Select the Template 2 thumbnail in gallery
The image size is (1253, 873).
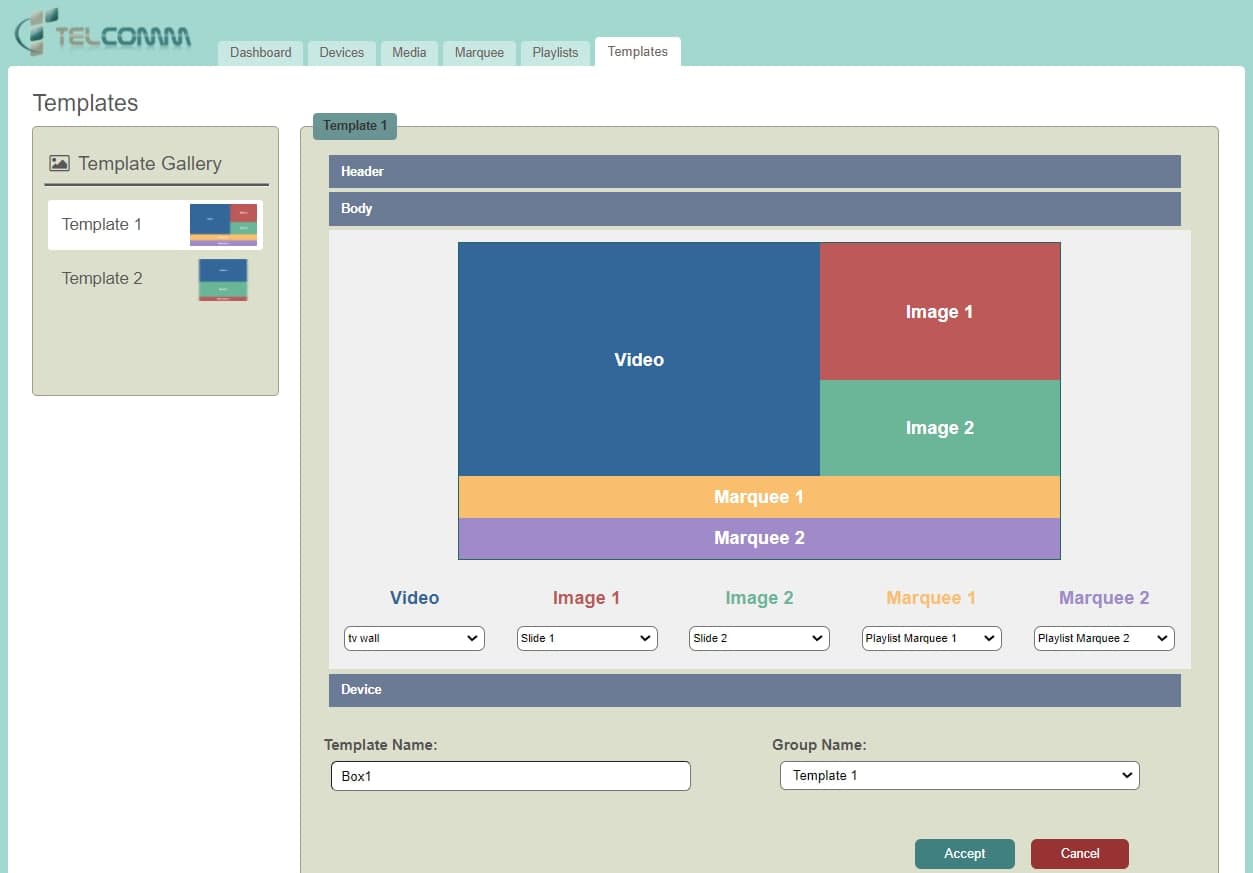point(222,279)
